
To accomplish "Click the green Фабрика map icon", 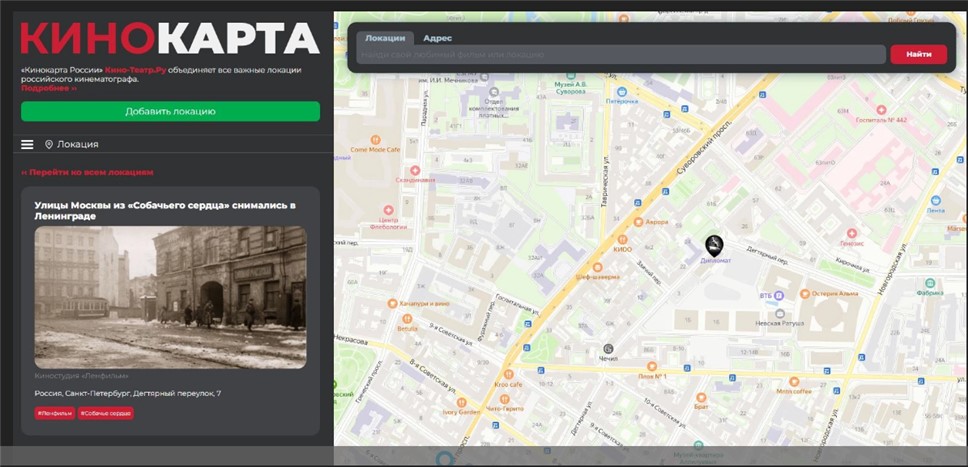I will pyautogui.click(x=931, y=284).
